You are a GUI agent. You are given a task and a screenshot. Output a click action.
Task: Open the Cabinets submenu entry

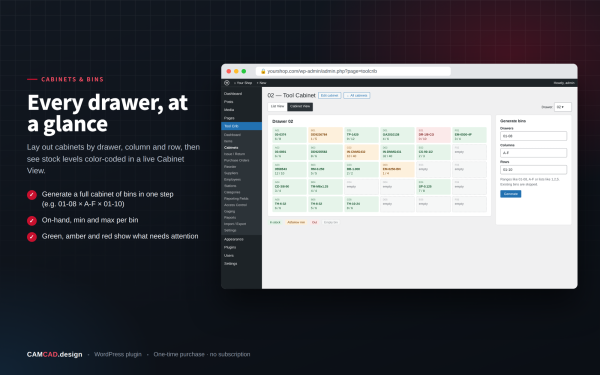[231, 147]
